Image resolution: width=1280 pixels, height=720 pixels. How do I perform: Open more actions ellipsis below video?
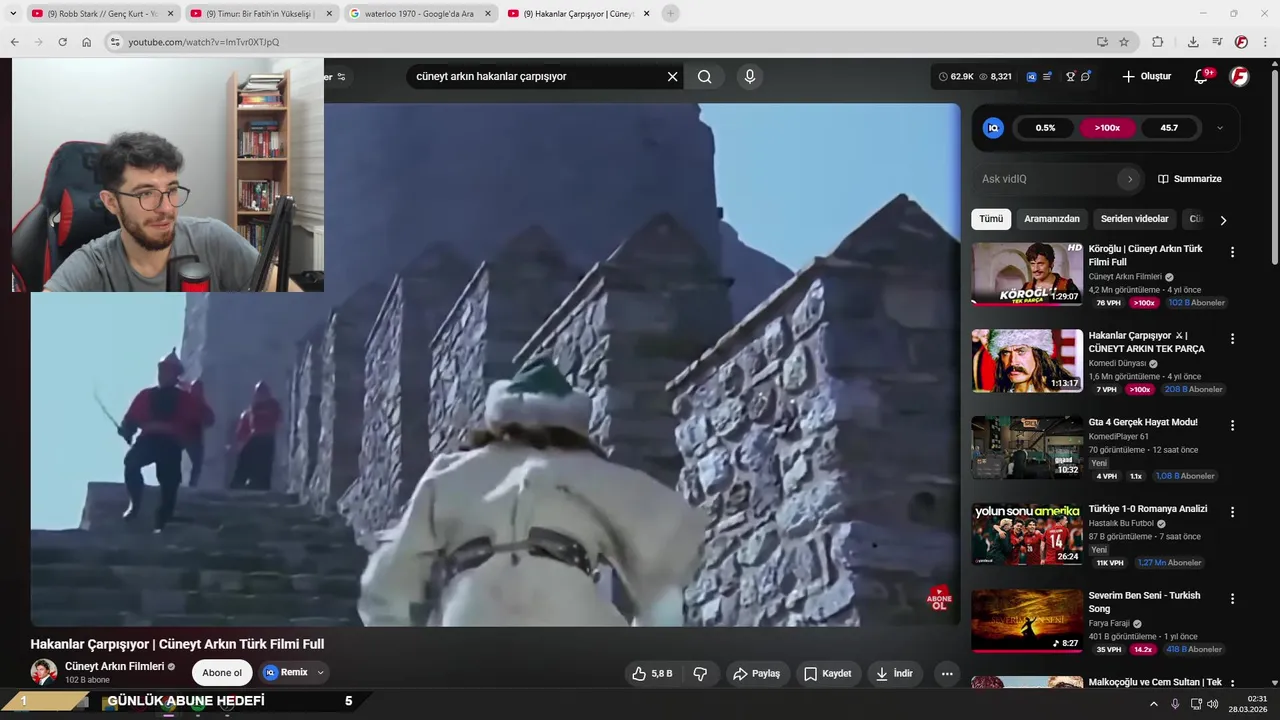click(947, 674)
